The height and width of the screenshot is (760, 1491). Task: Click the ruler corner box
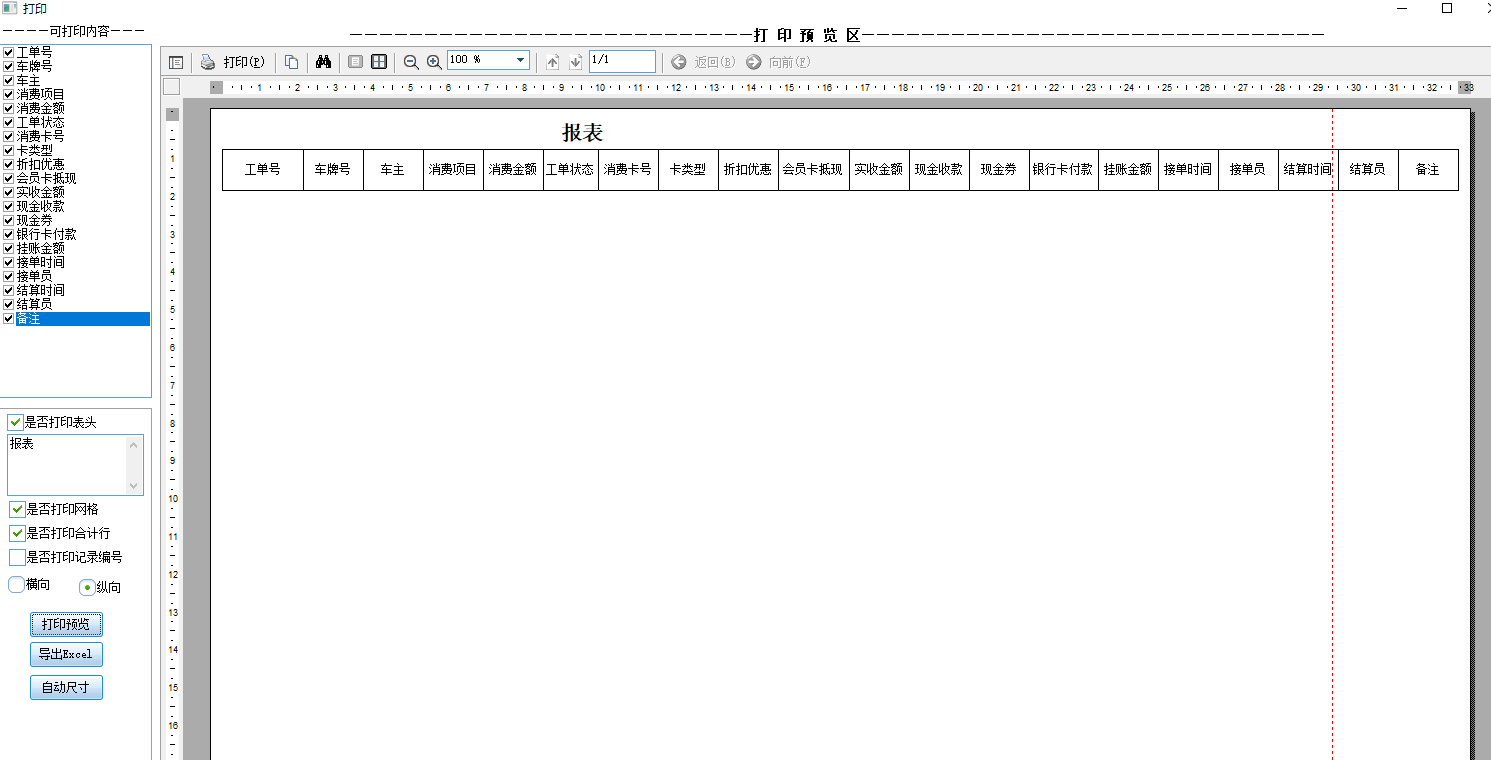[x=171, y=87]
